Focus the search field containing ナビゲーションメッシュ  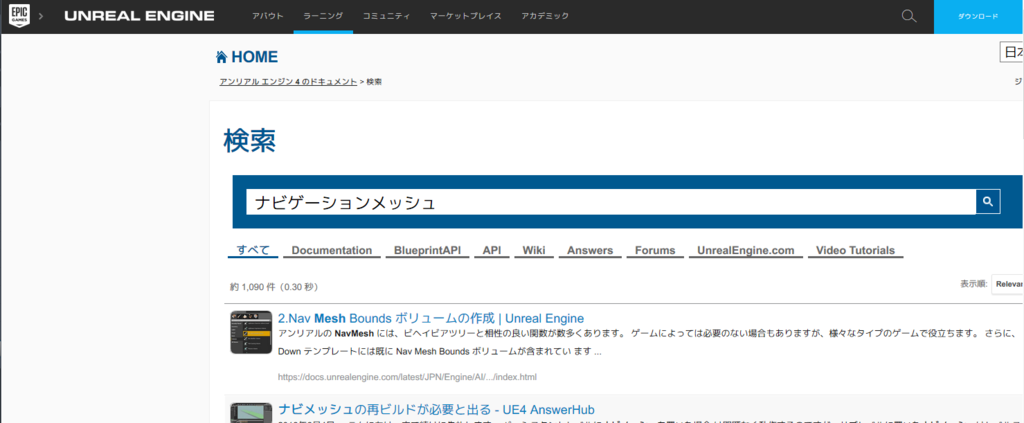[x=611, y=202]
